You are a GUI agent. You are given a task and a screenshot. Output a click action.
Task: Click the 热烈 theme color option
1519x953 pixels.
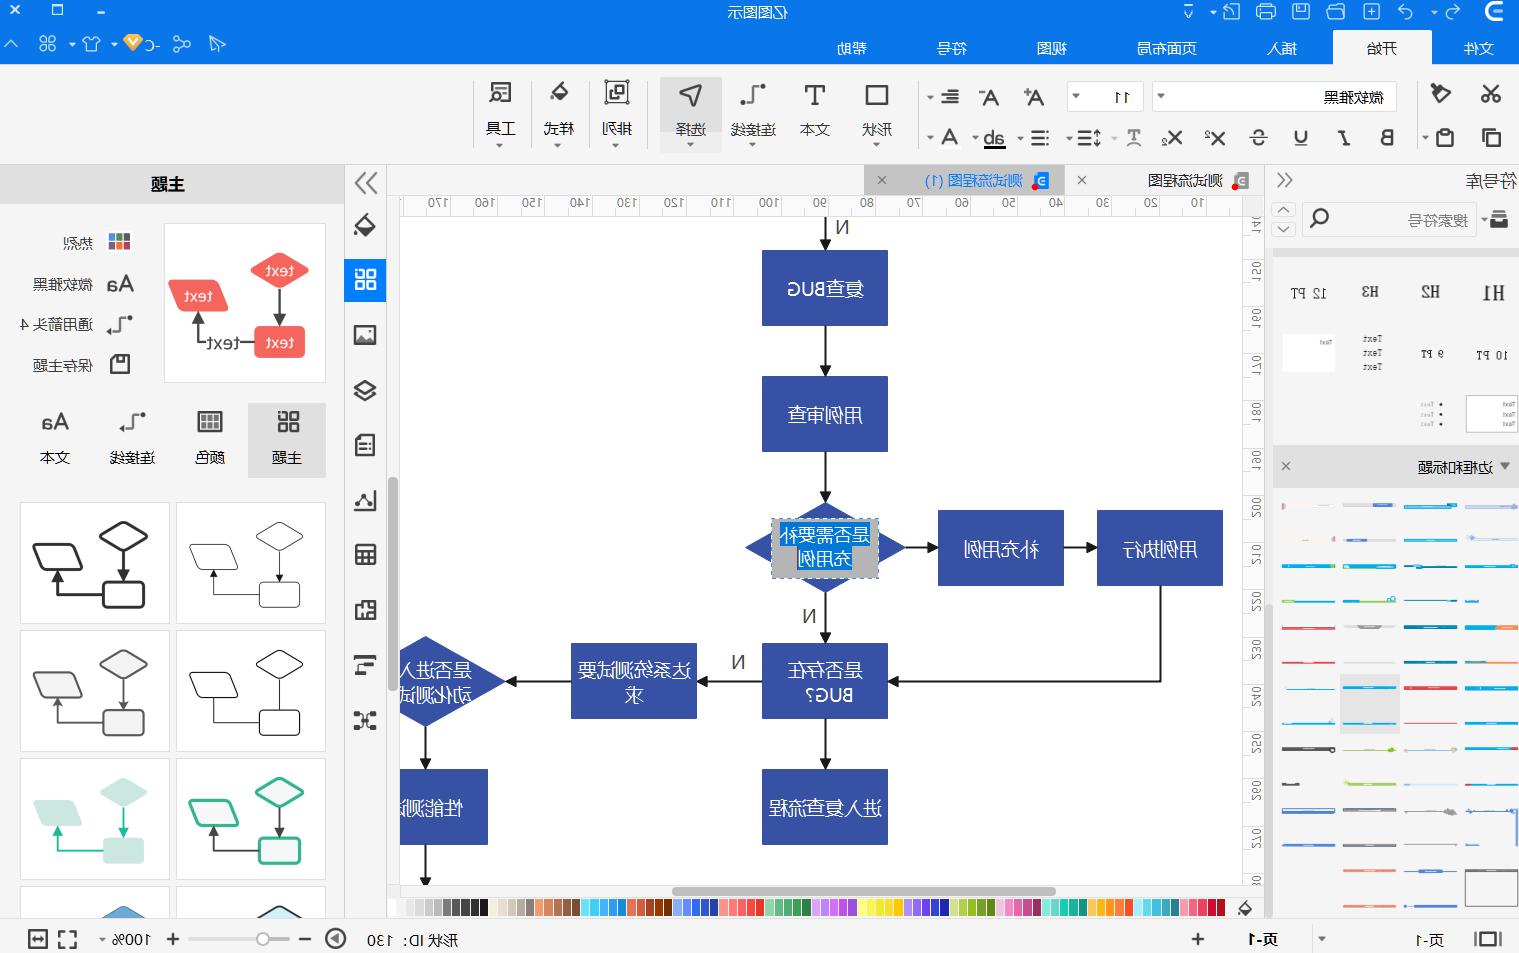[x=96, y=242]
